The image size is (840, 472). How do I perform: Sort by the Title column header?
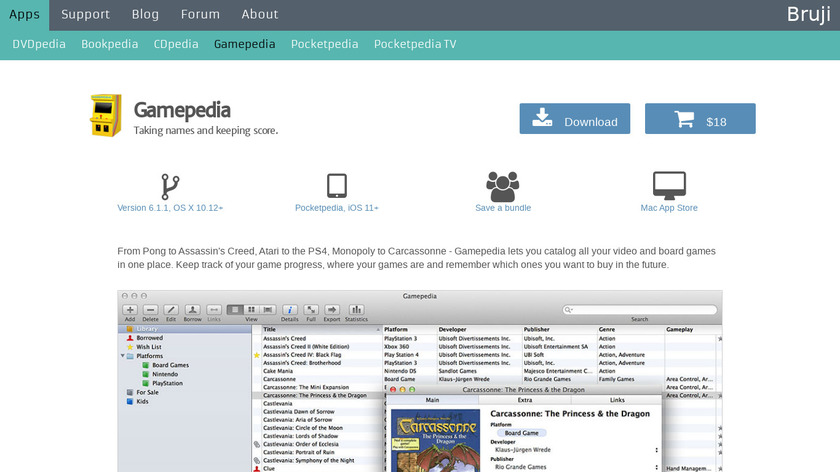point(321,329)
